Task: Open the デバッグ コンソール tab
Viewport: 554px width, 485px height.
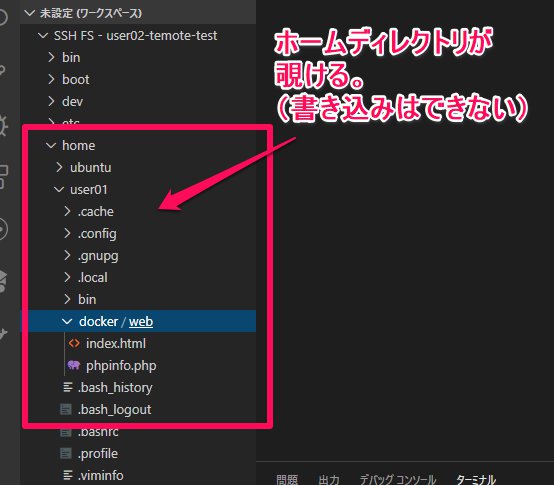Action: click(x=397, y=479)
